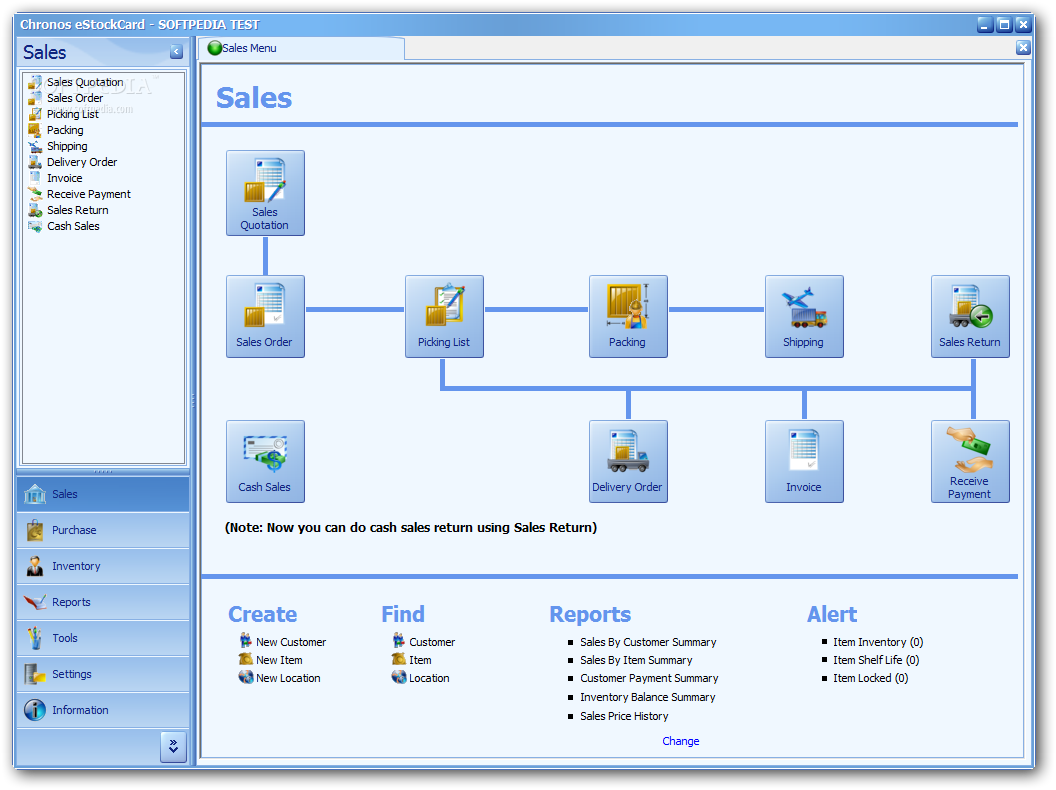
Task: Open the Picking List flowchart icon
Action: (x=444, y=317)
